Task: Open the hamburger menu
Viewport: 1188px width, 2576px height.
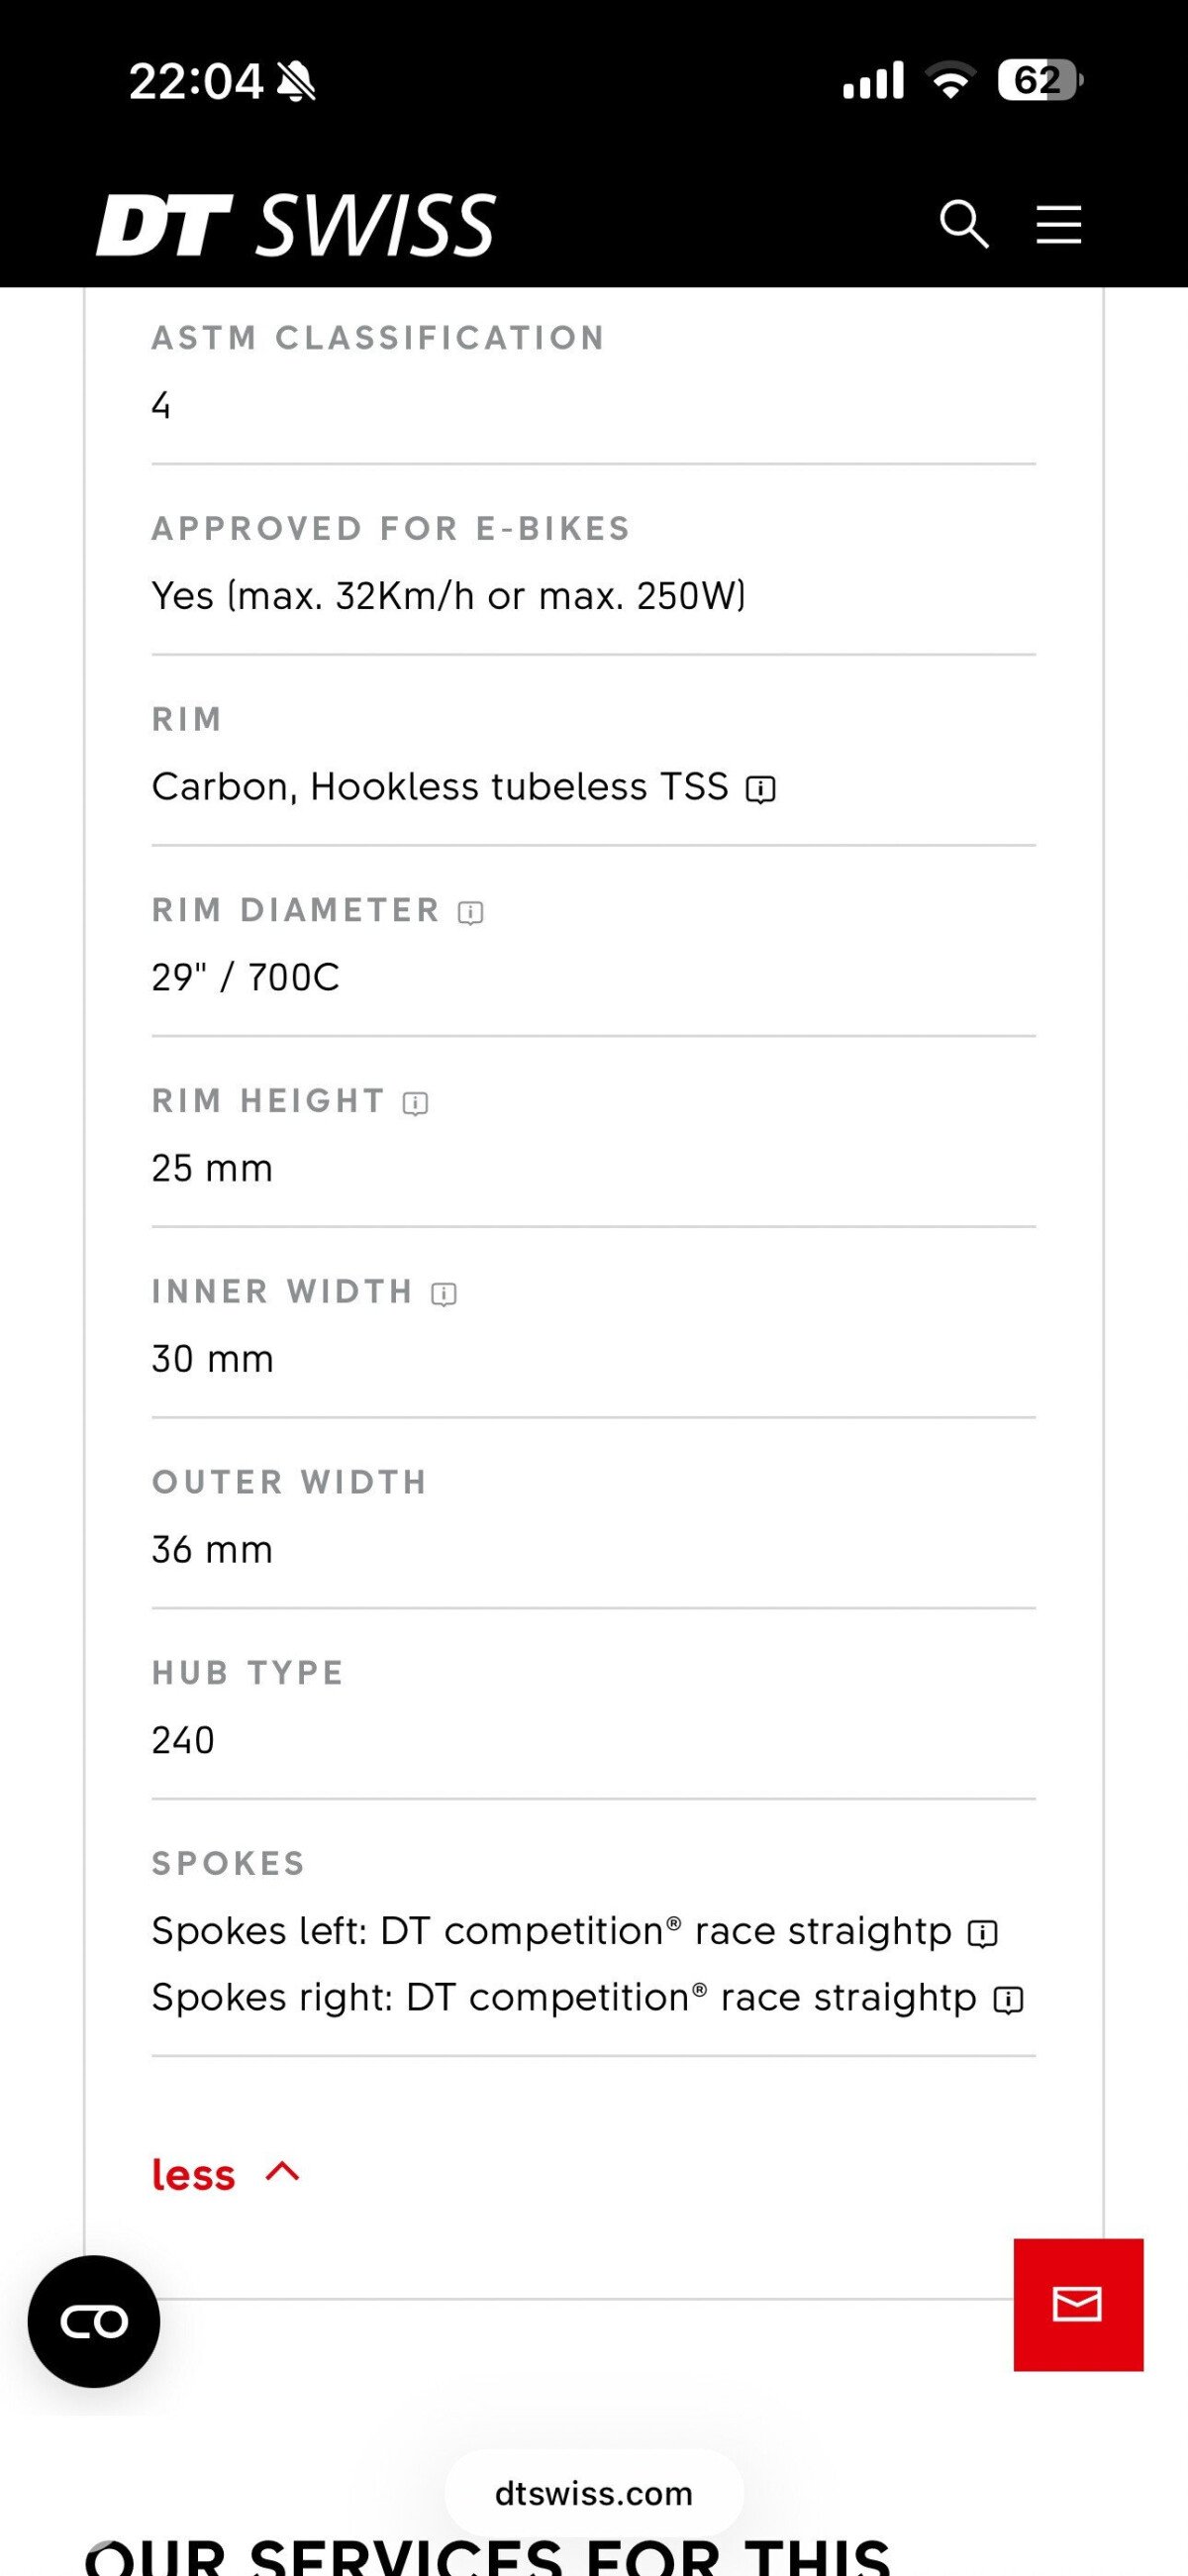Action: pyautogui.click(x=1058, y=224)
